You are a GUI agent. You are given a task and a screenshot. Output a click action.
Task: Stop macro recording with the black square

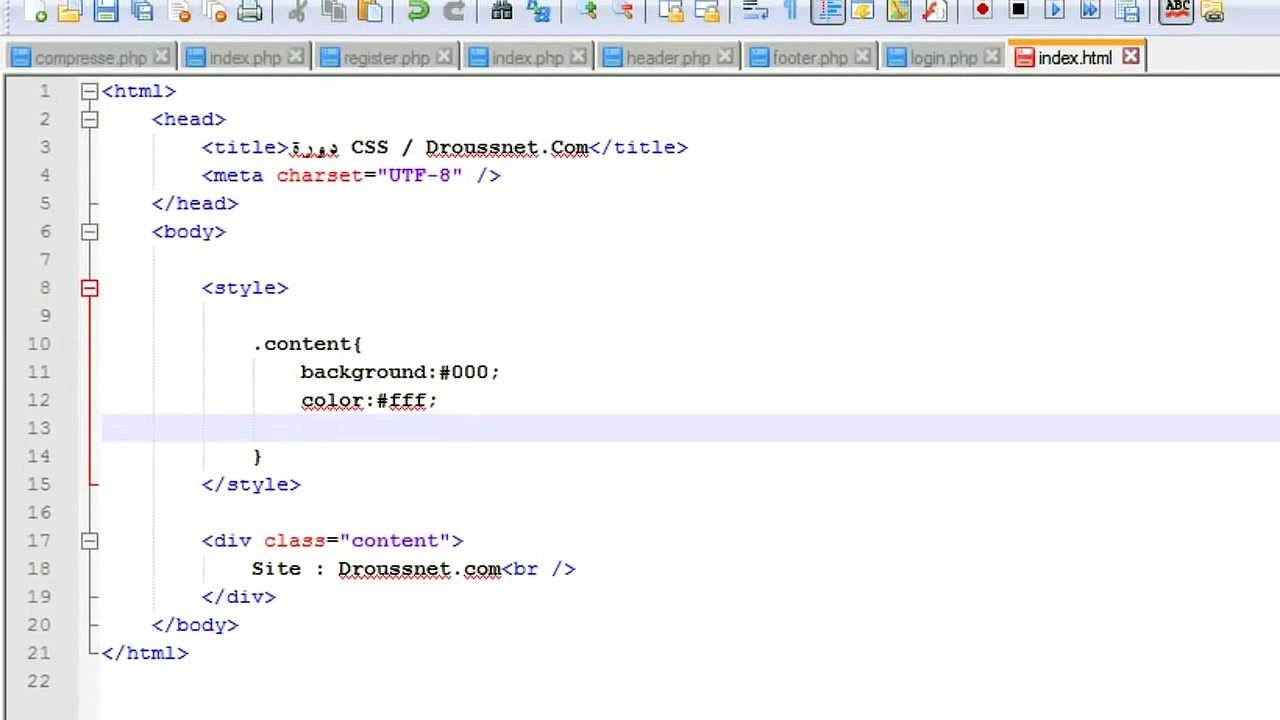pos(1018,11)
